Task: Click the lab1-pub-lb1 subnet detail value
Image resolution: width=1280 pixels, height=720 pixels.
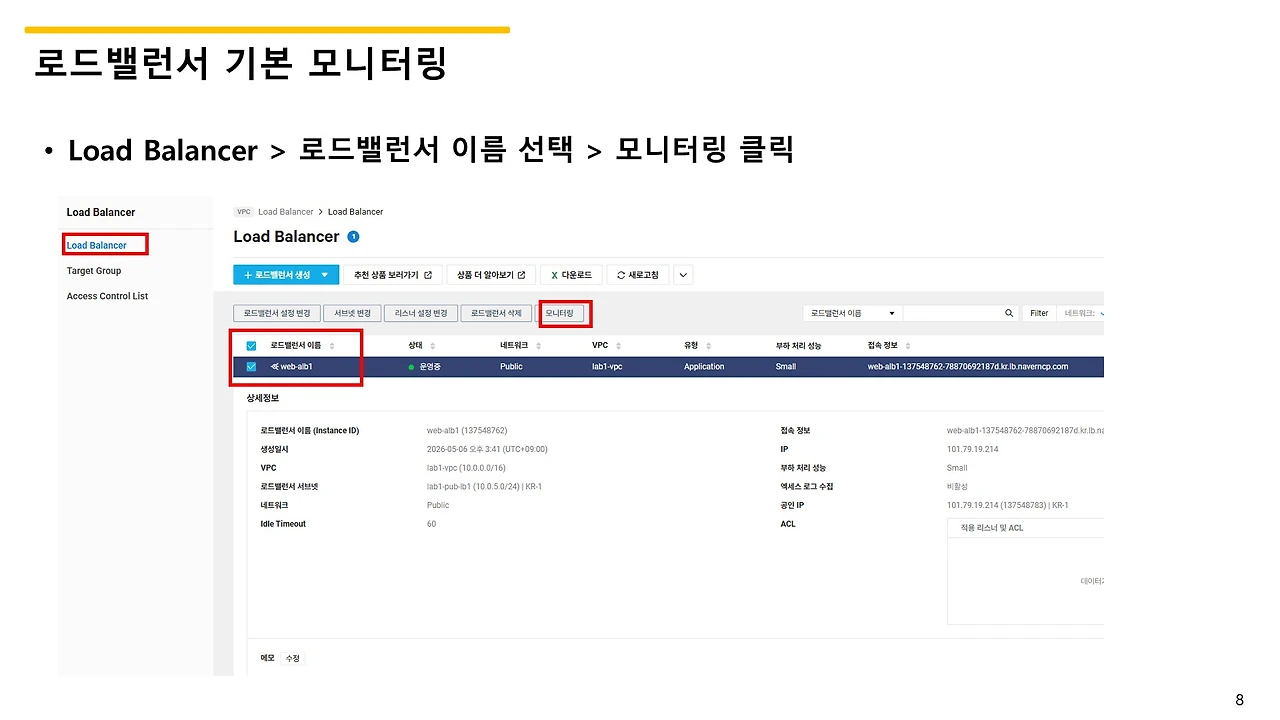Action: point(484,487)
